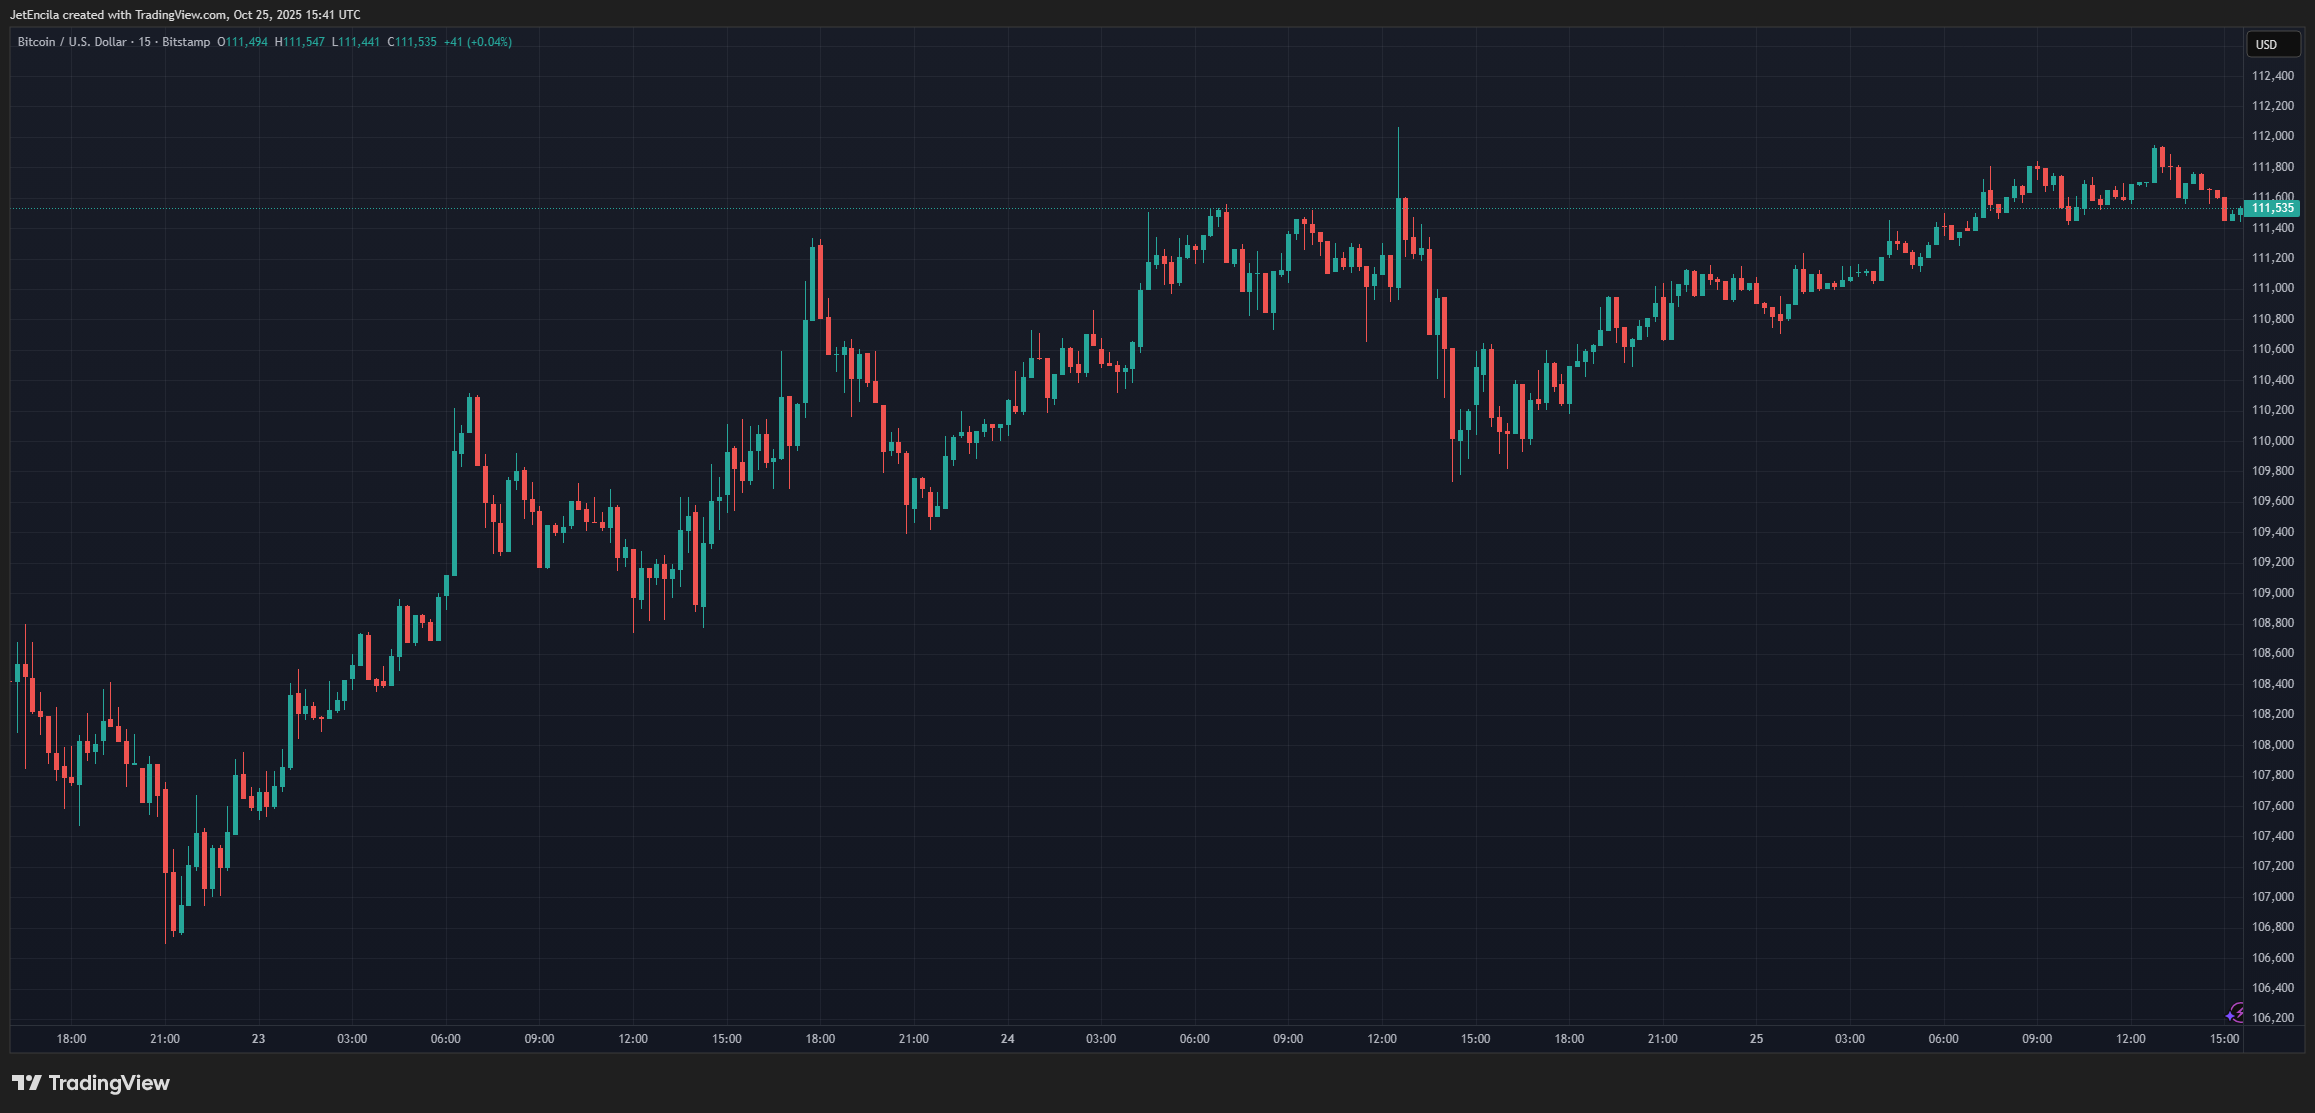Click the 24 date marker on time axis
This screenshot has width=2315, height=1113.
1007,1039
